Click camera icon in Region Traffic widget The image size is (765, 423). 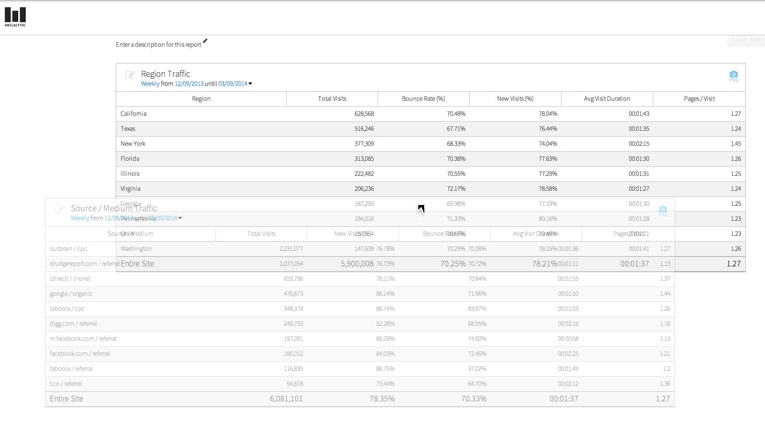pyautogui.click(x=733, y=75)
